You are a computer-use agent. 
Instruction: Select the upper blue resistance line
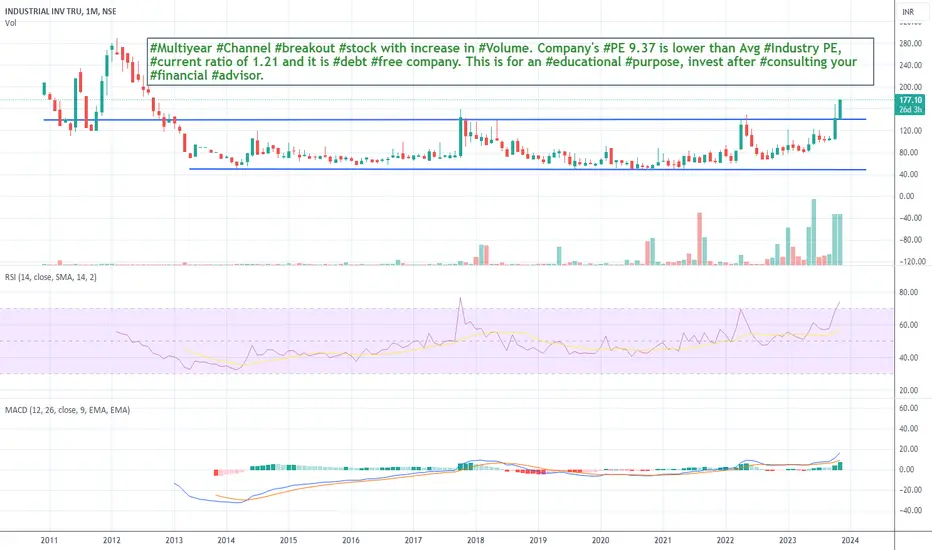[455, 120]
